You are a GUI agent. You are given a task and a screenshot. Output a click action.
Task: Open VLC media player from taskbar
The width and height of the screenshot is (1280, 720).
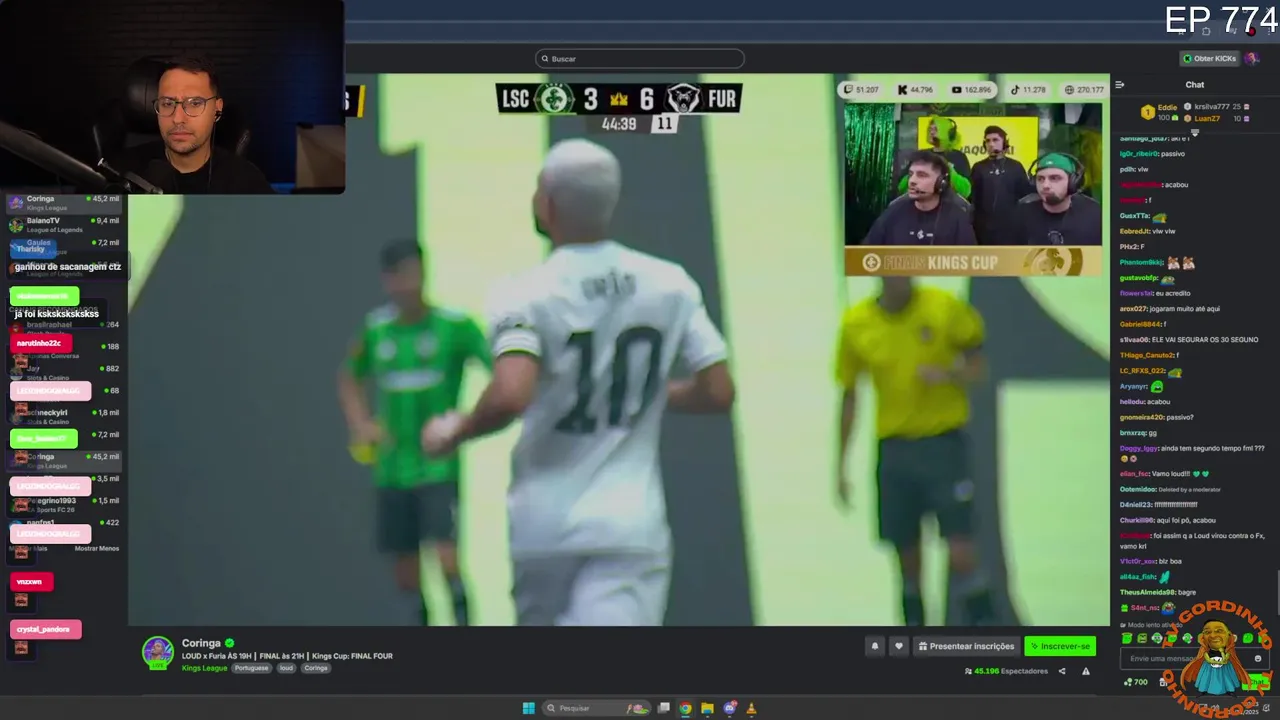coord(752,708)
